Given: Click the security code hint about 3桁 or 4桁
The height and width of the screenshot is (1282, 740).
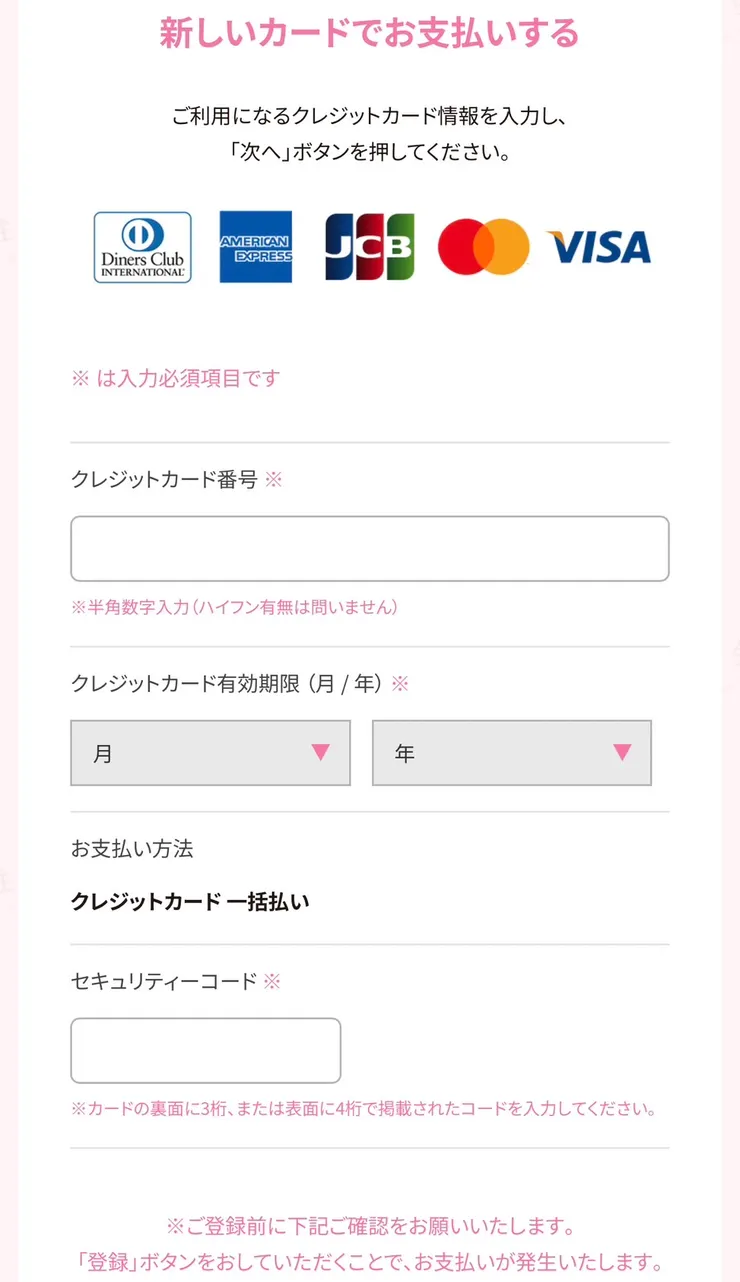Looking at the screenshot, I should (363, 1109).
